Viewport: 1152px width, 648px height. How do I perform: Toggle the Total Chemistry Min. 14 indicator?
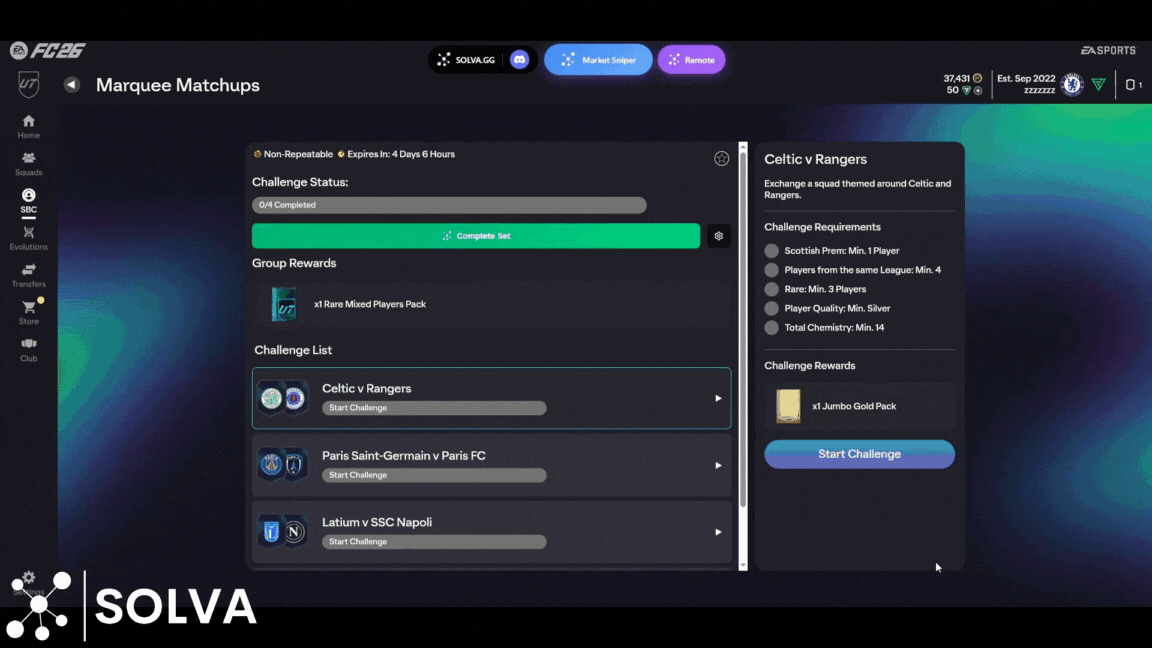(771, 328)
